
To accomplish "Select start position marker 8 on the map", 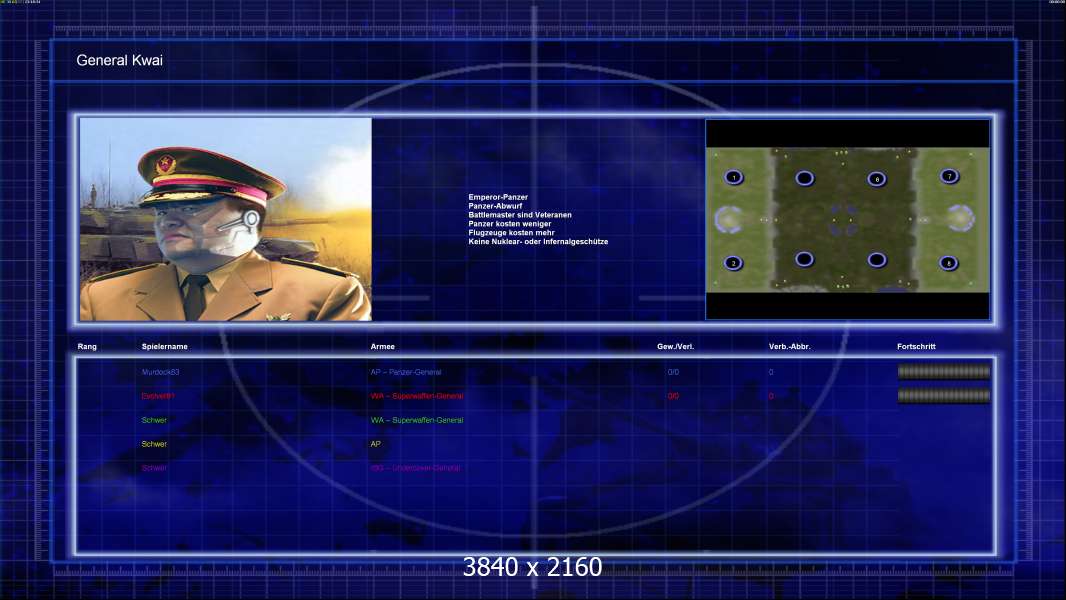I will click(x=949, y=263).
